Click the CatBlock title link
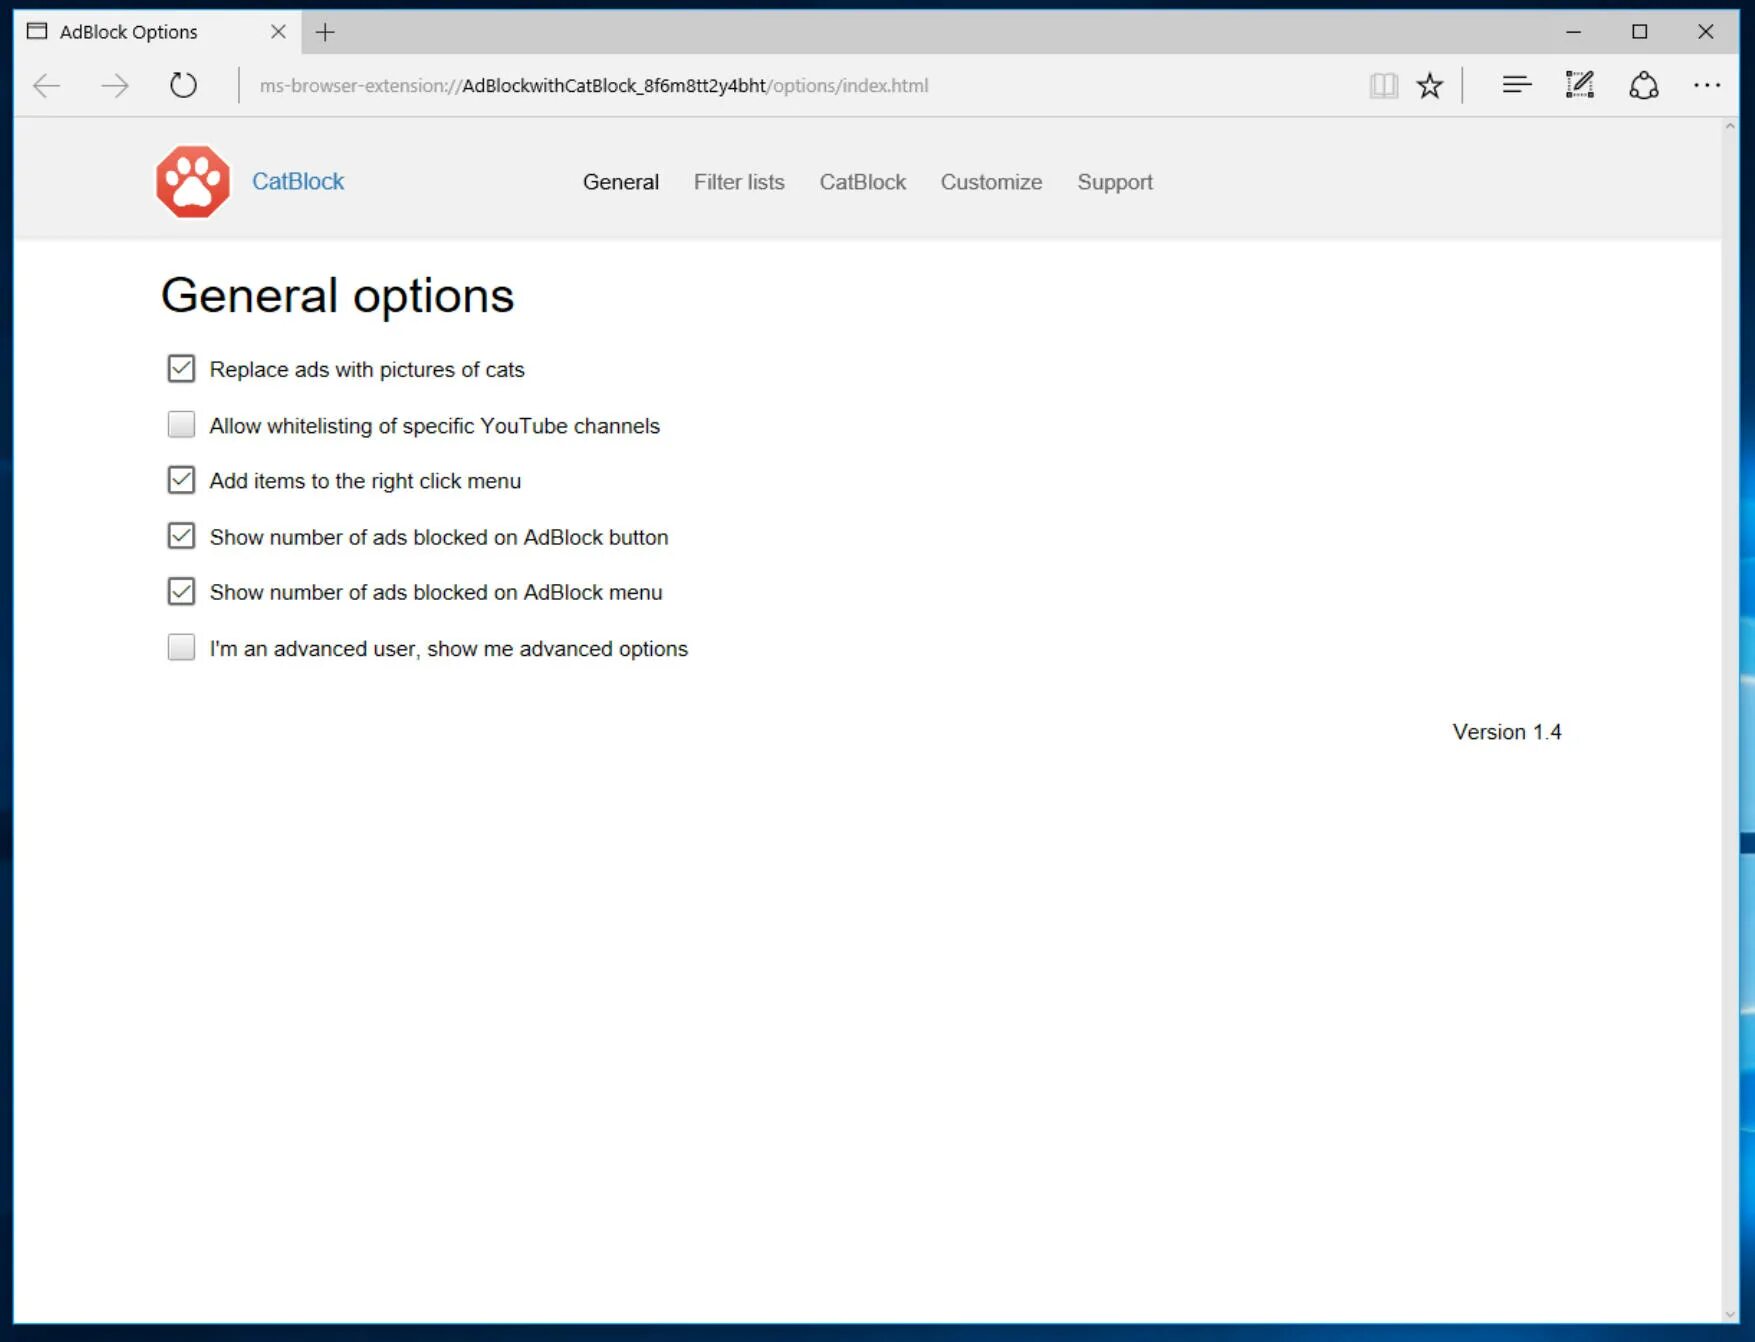The image size is (1755, 1342). [298, 181]
